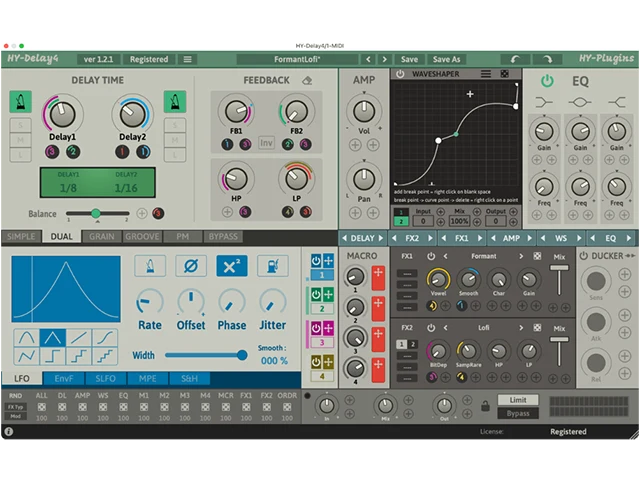Click the Feedback eraser reset icon
The width and height of the screenshot is (640, 480).
coord(307,80)
